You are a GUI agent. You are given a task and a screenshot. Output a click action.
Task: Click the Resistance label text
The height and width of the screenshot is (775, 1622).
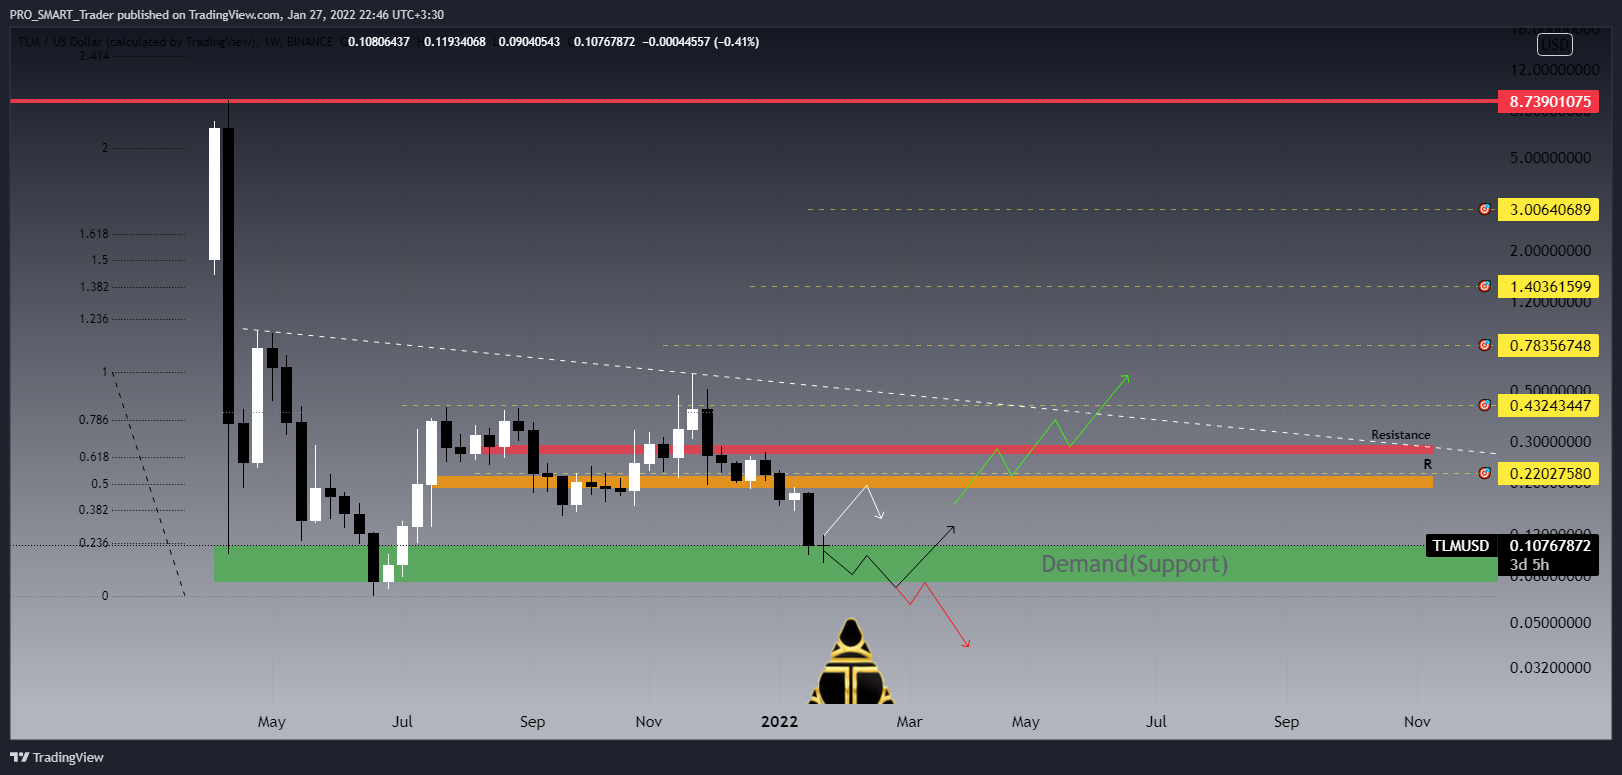click(x=1400, y=435)
